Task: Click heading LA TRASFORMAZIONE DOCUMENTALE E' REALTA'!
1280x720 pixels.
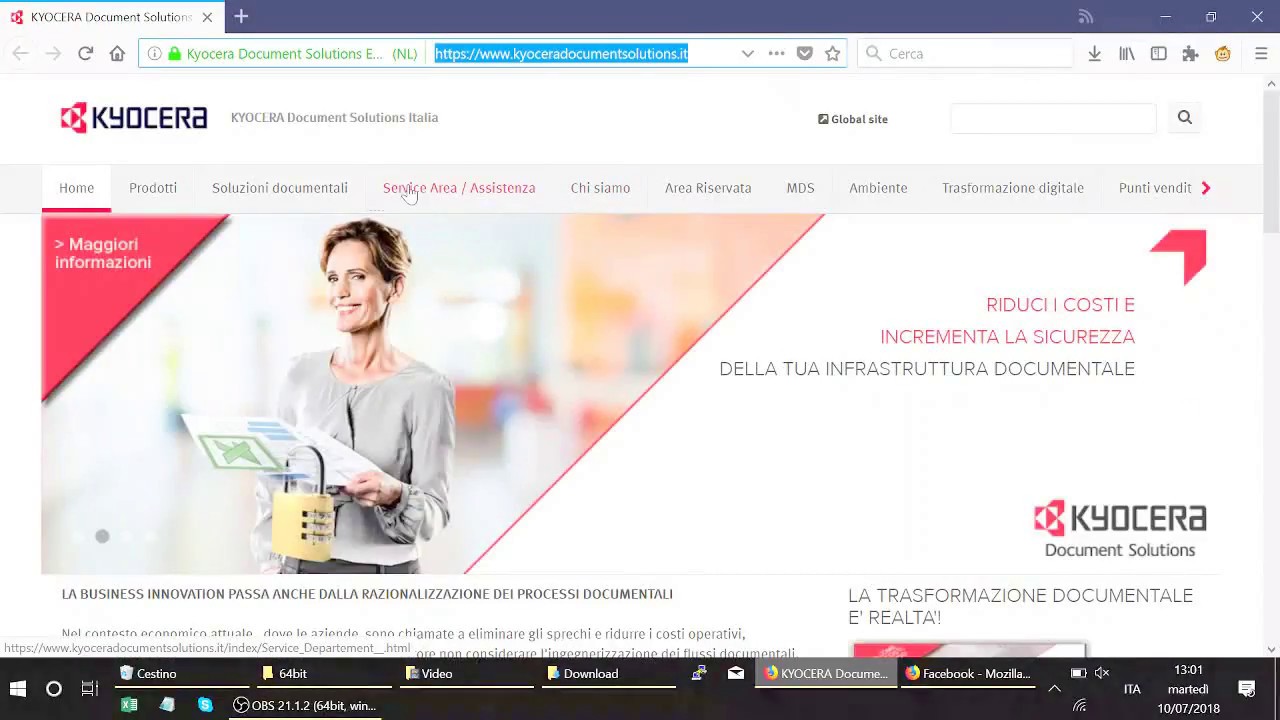Action: [1020, 607]
